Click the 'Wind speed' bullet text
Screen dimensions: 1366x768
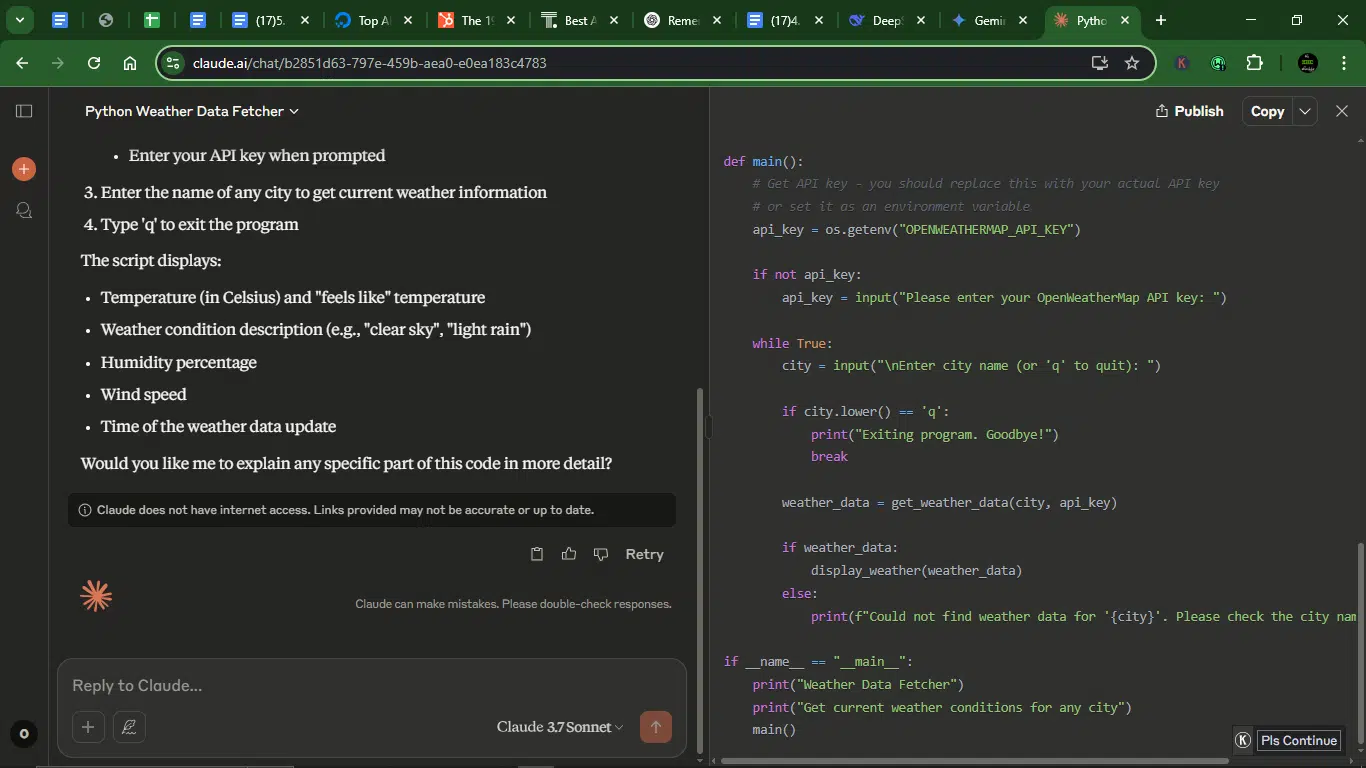(144, 394)
